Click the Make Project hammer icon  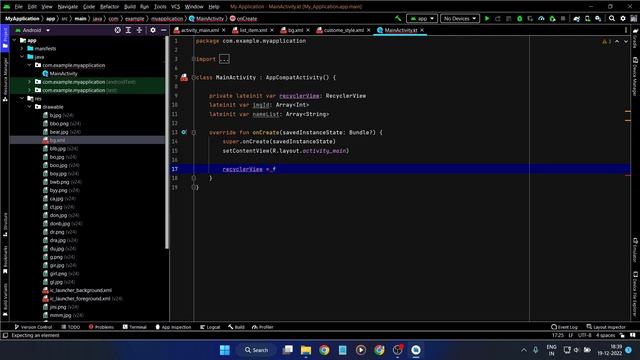(x=398, y=18)
